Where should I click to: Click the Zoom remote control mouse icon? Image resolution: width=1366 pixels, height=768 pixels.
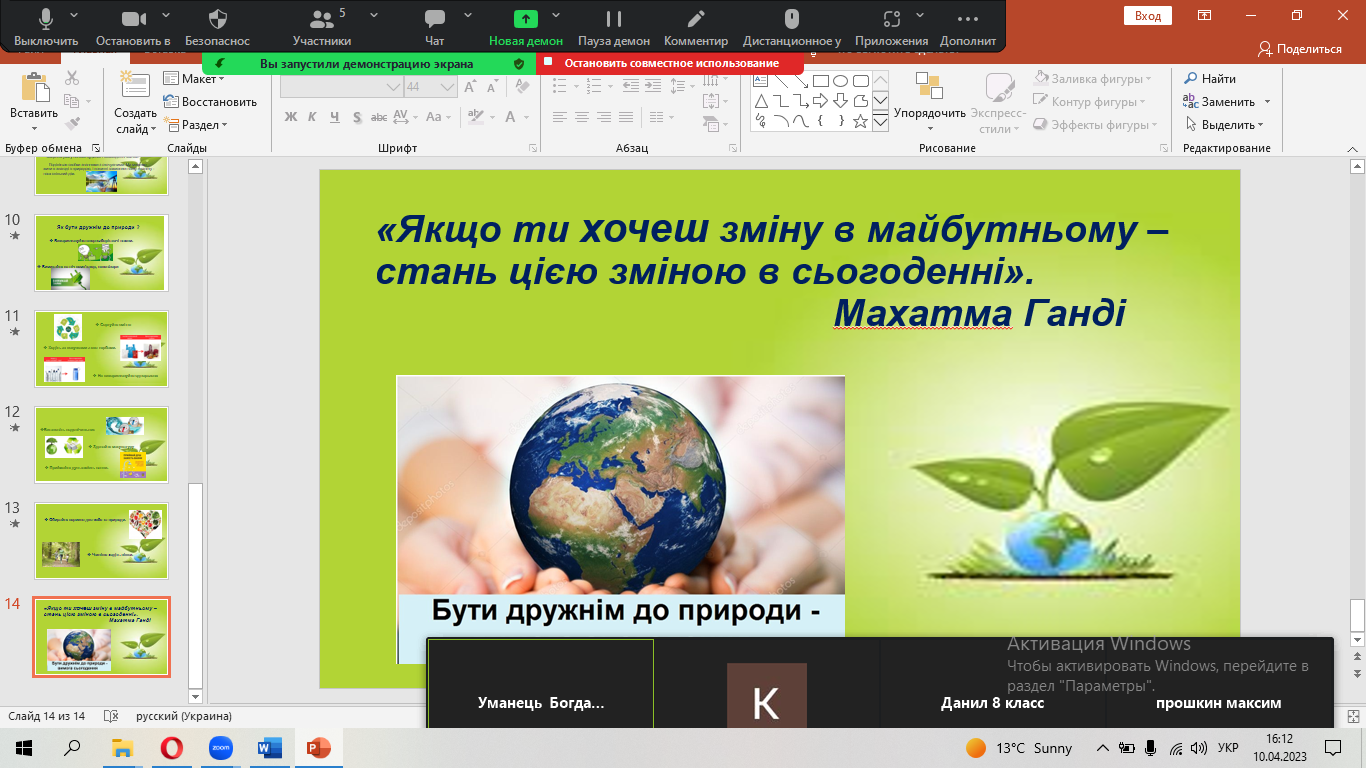point(791,19)
